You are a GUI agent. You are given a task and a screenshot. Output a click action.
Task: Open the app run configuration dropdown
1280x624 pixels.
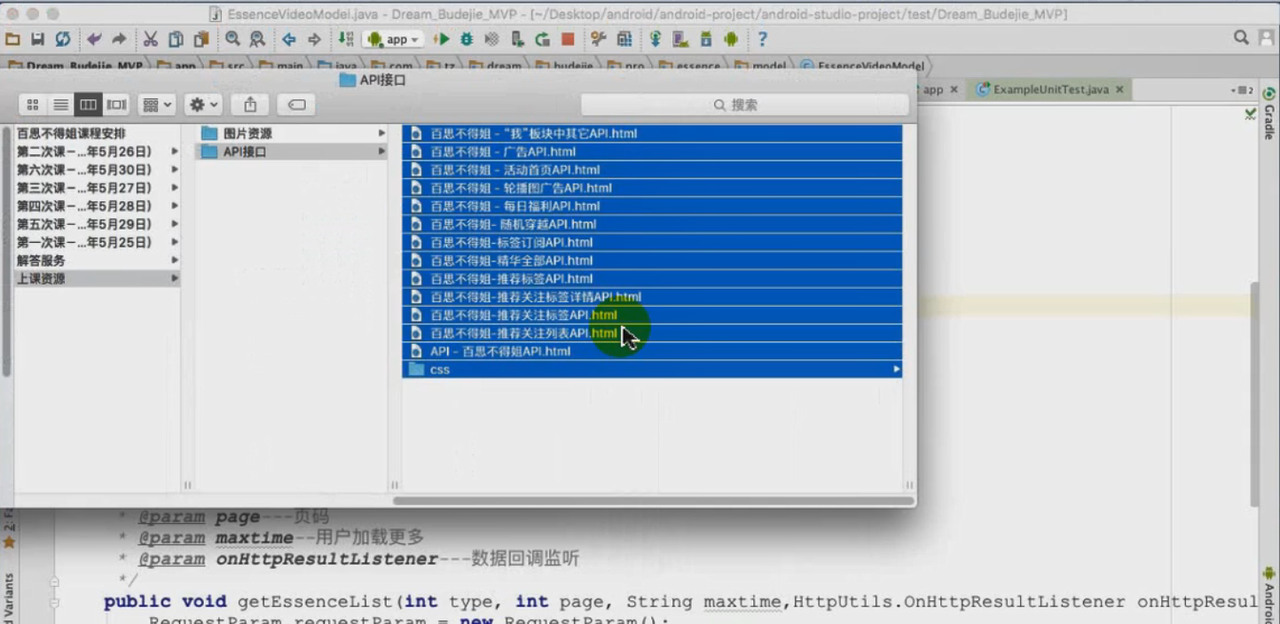point(393,39)
